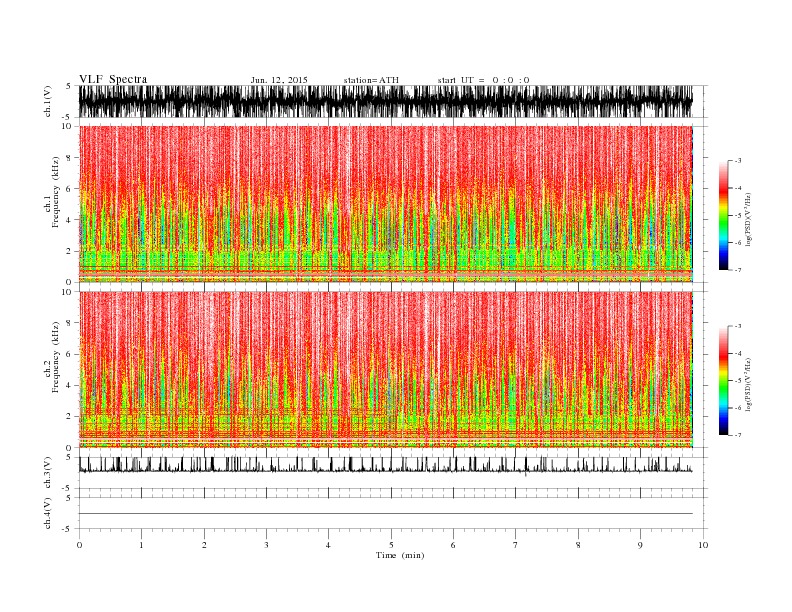792x612 pixels.
Task: Click the '4' kHz tick of ch.1 spectrogram
Action: (69, 220)
